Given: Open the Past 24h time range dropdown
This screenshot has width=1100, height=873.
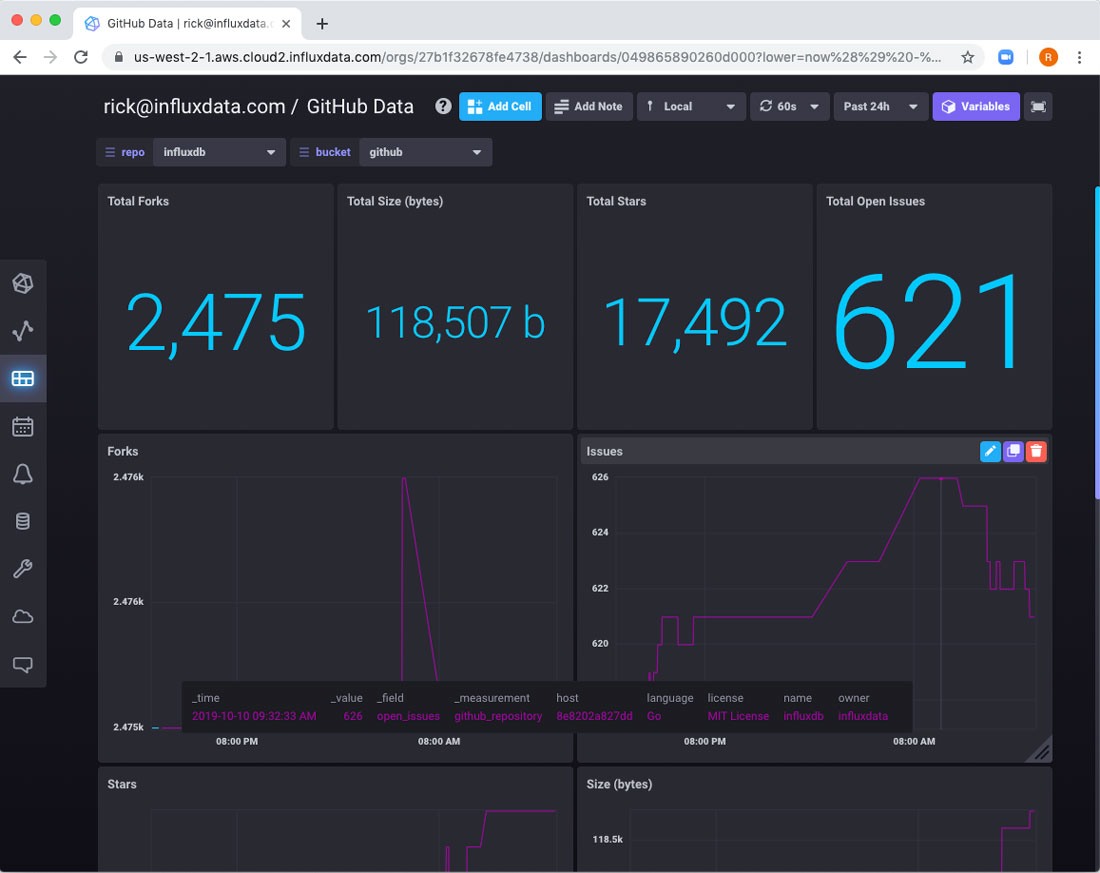Looking at the screenshot, I should [x=880, y=106].
